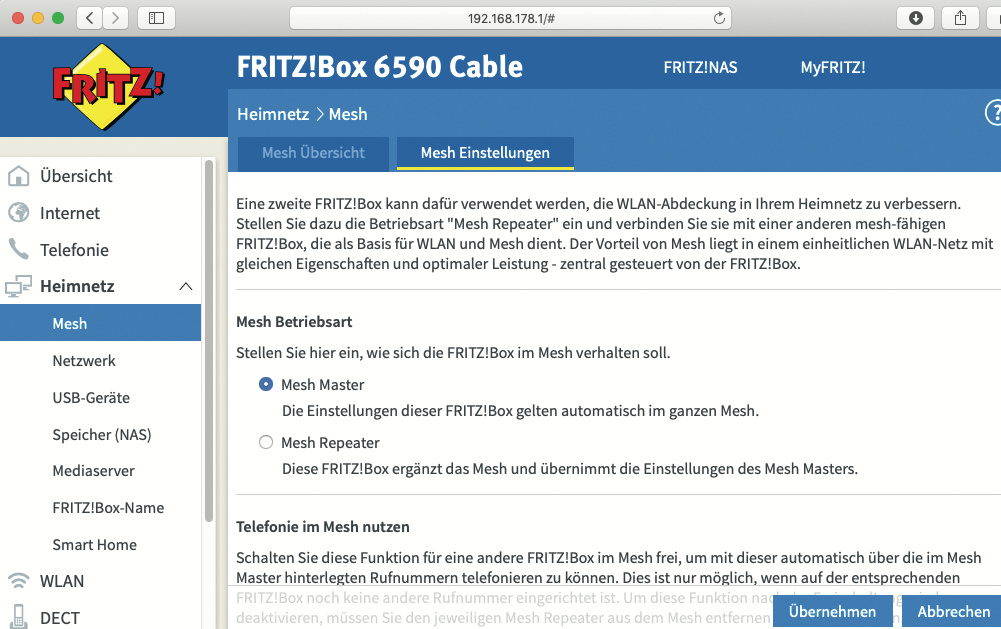Image resolution: width=1001 pixels, height=629 pixels.
Task: Click the WLAN wifi icon
Action: click(19, 580)
